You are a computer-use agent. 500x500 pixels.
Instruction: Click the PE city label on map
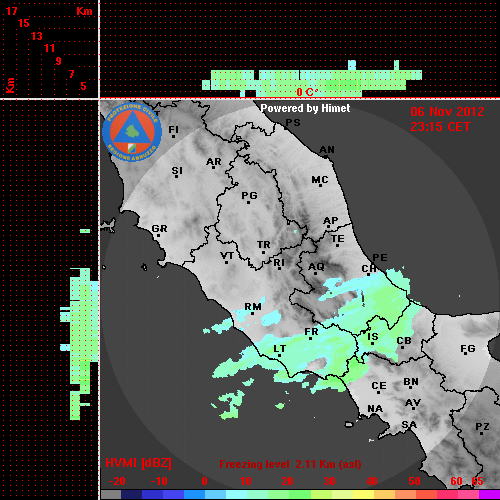tap(380, 258)
